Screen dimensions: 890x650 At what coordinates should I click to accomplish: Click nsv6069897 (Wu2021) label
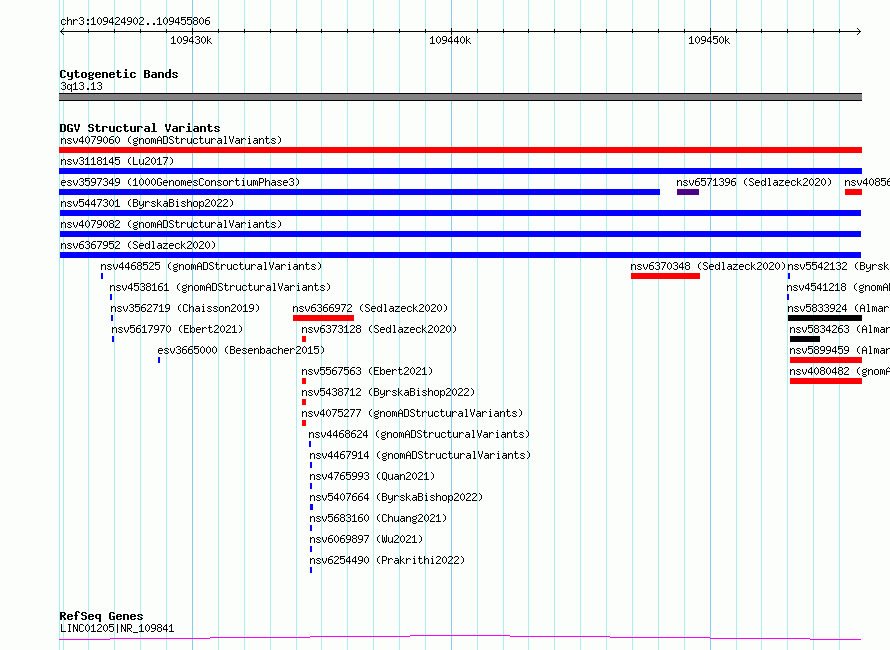click(x=366, y=539)
